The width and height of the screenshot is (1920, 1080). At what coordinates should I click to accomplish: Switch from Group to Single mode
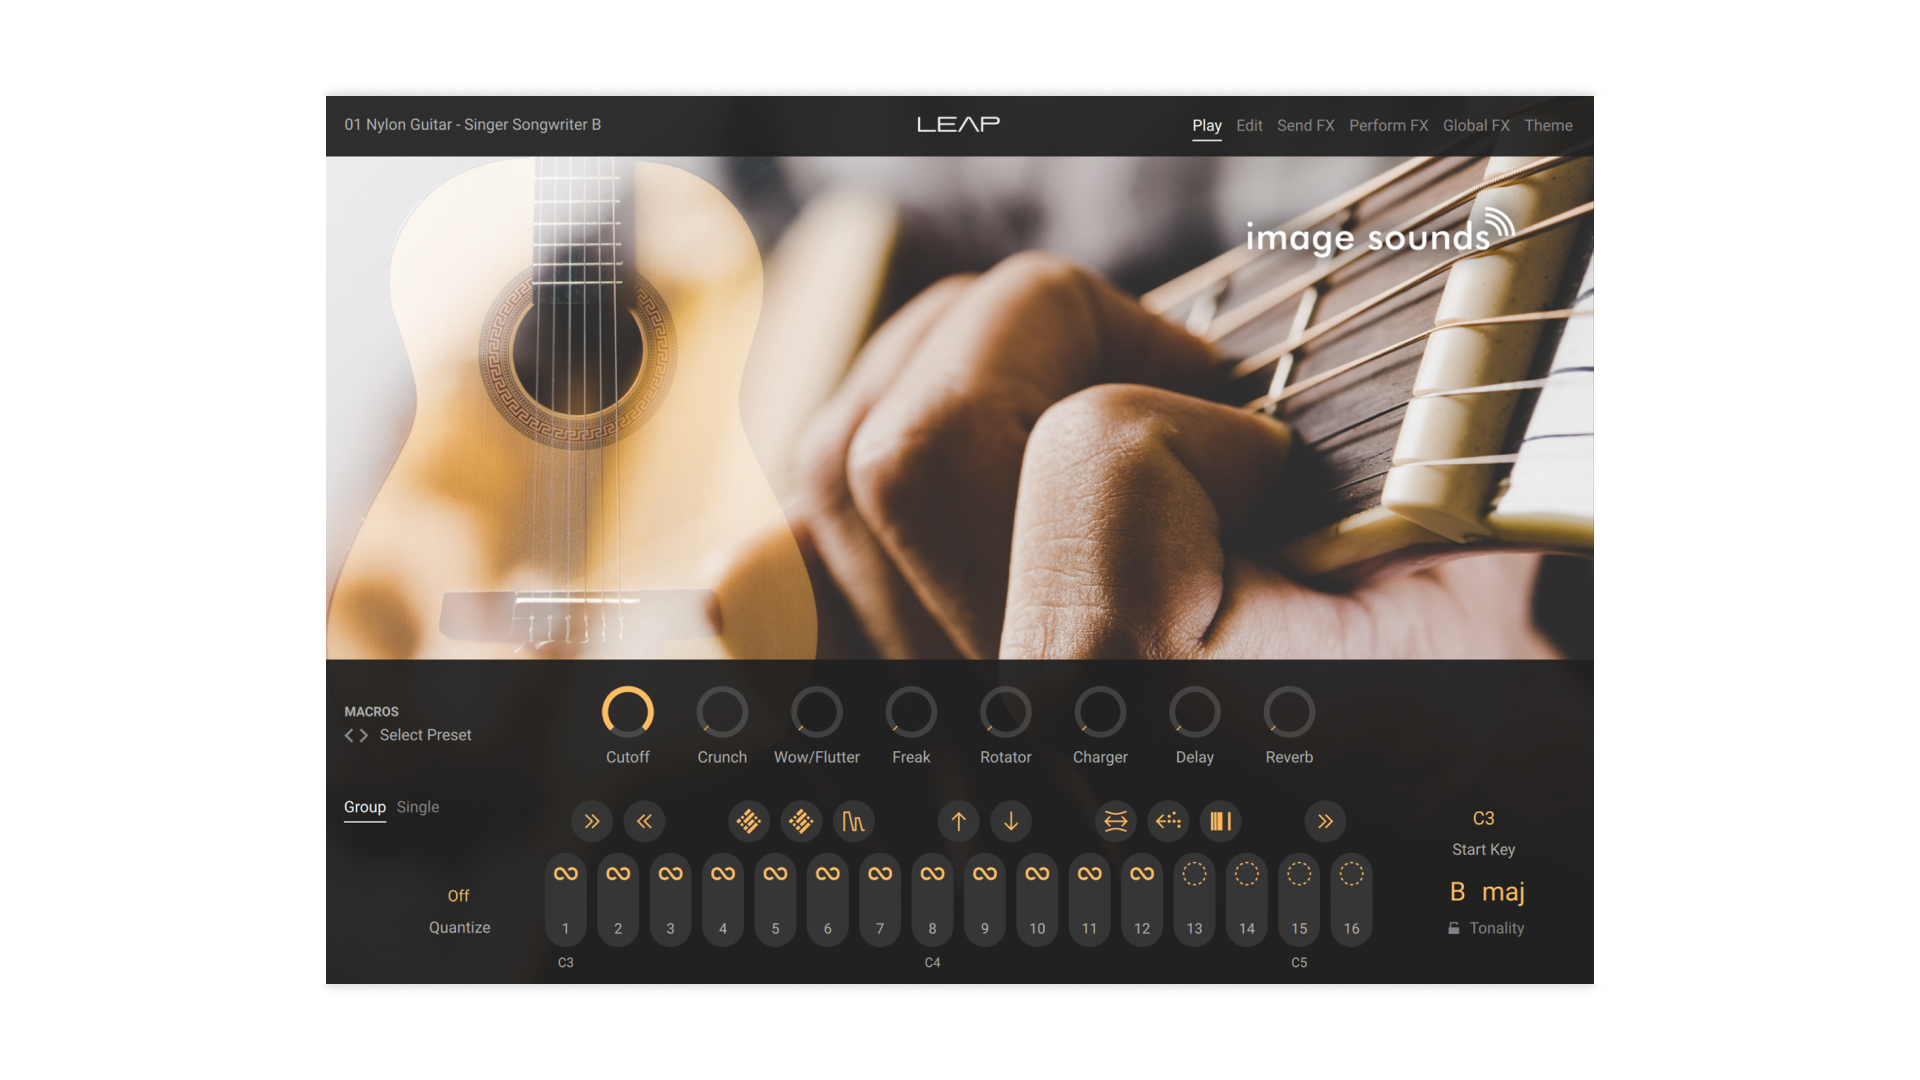coord(417,807)
